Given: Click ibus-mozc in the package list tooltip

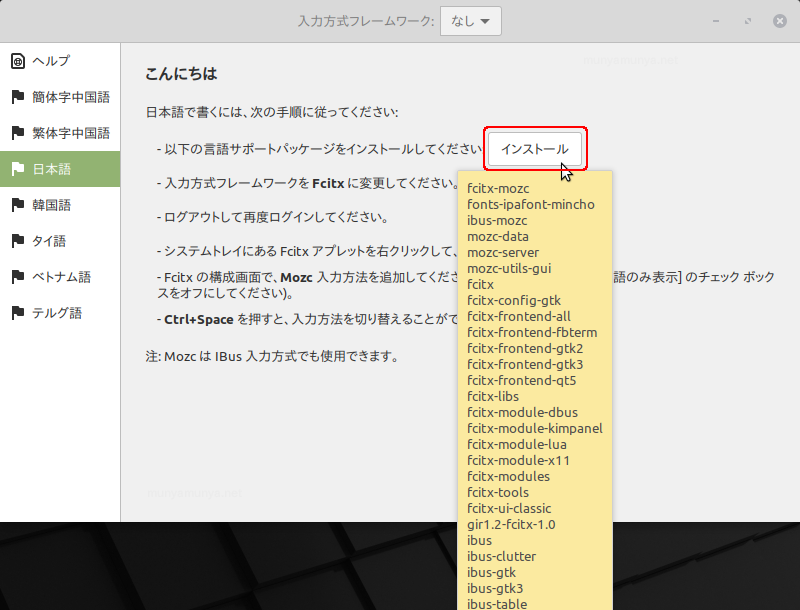Looking at the screenshot, I should pyautogui.click(x=497, y=220).
